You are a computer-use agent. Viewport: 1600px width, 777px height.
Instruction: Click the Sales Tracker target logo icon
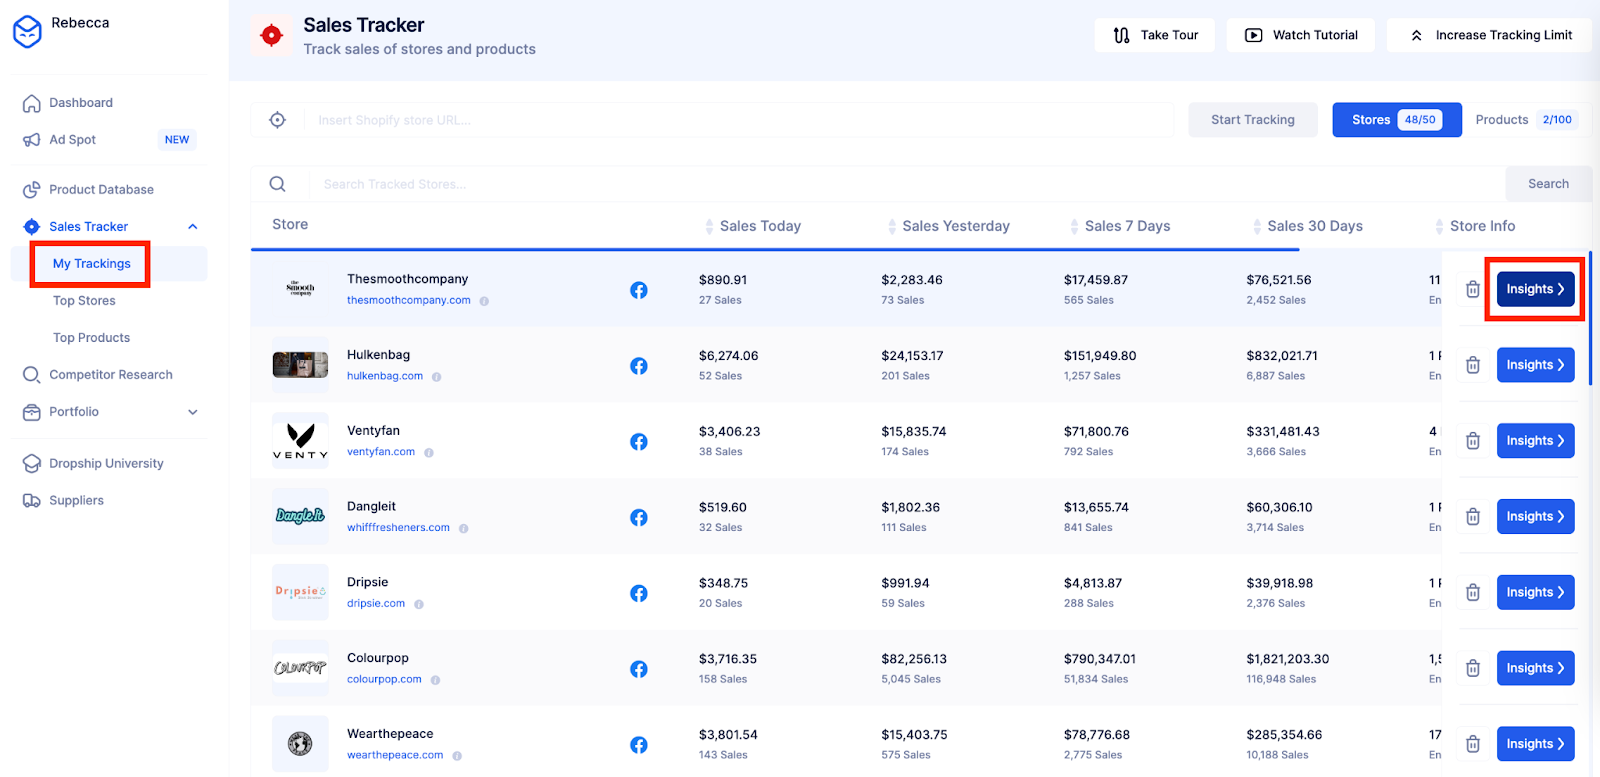271,35
